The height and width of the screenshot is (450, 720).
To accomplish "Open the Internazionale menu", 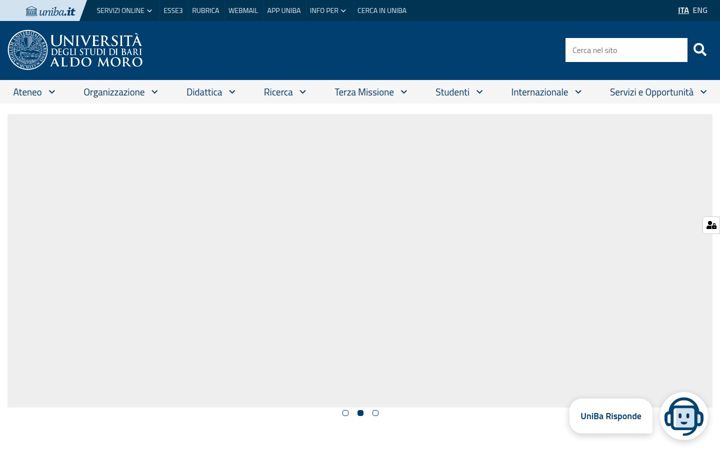I will 540,92.
